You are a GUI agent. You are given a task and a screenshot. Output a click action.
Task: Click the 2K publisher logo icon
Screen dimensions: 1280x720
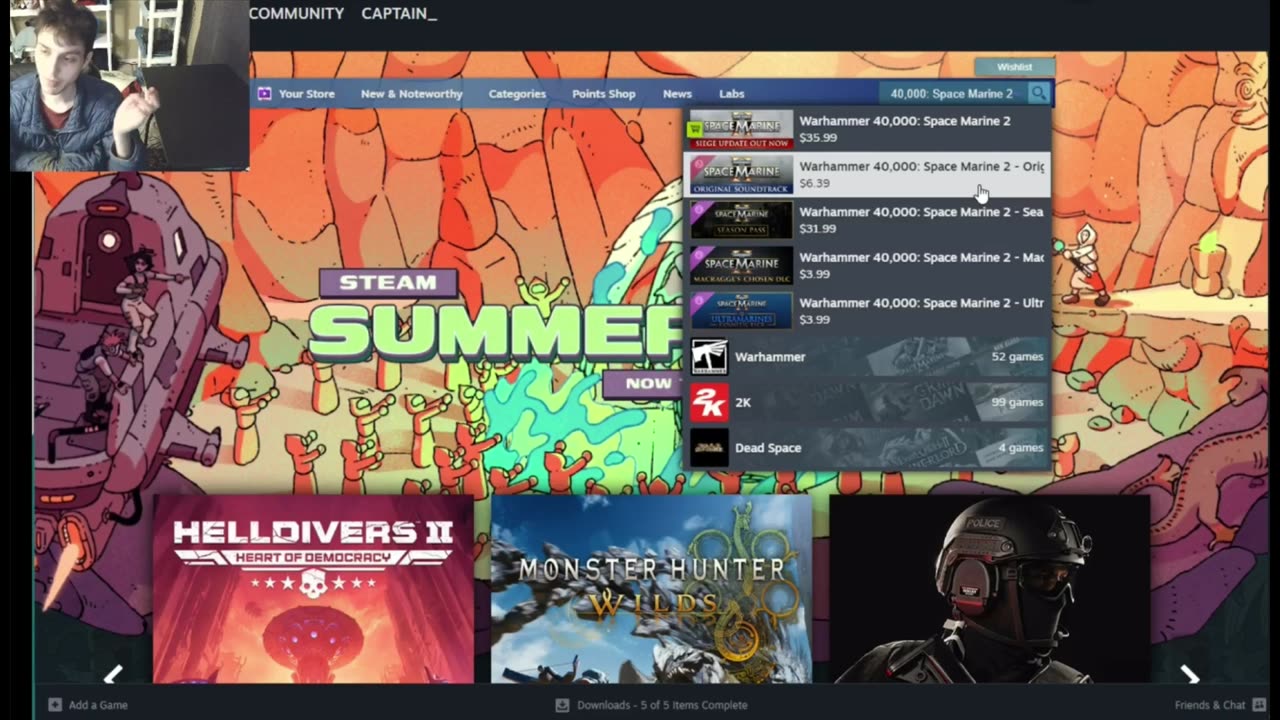[709, 402]
